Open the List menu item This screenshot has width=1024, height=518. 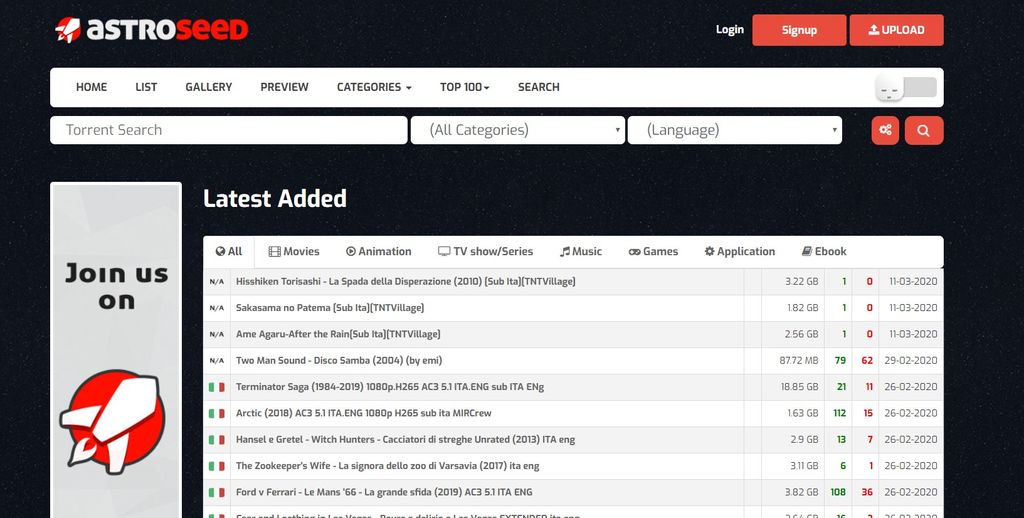(146, 87)
